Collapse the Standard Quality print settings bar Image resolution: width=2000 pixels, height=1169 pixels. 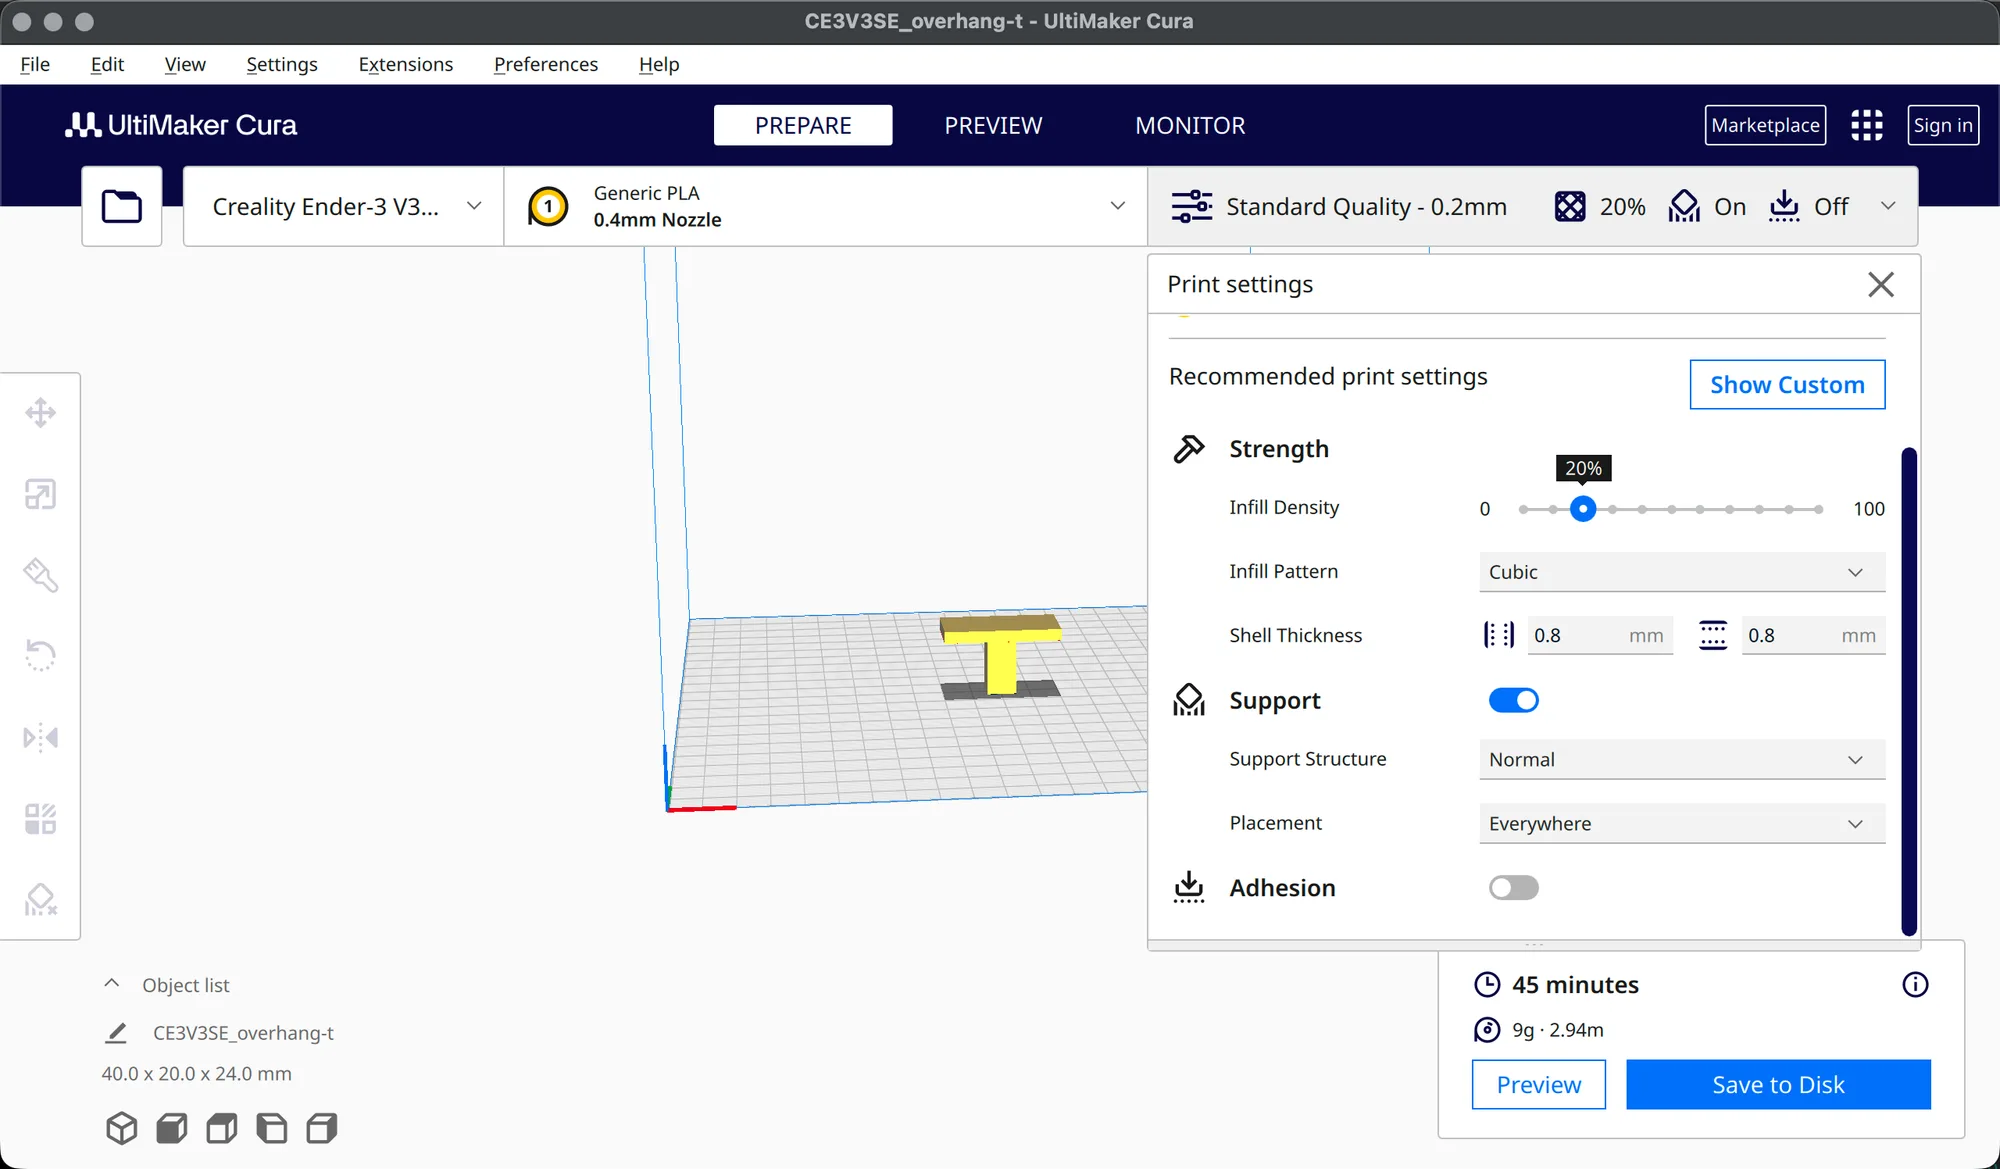(x=1532, y=206)
